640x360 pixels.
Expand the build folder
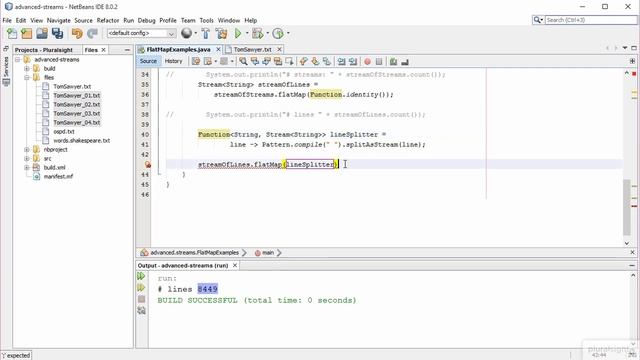27,69
